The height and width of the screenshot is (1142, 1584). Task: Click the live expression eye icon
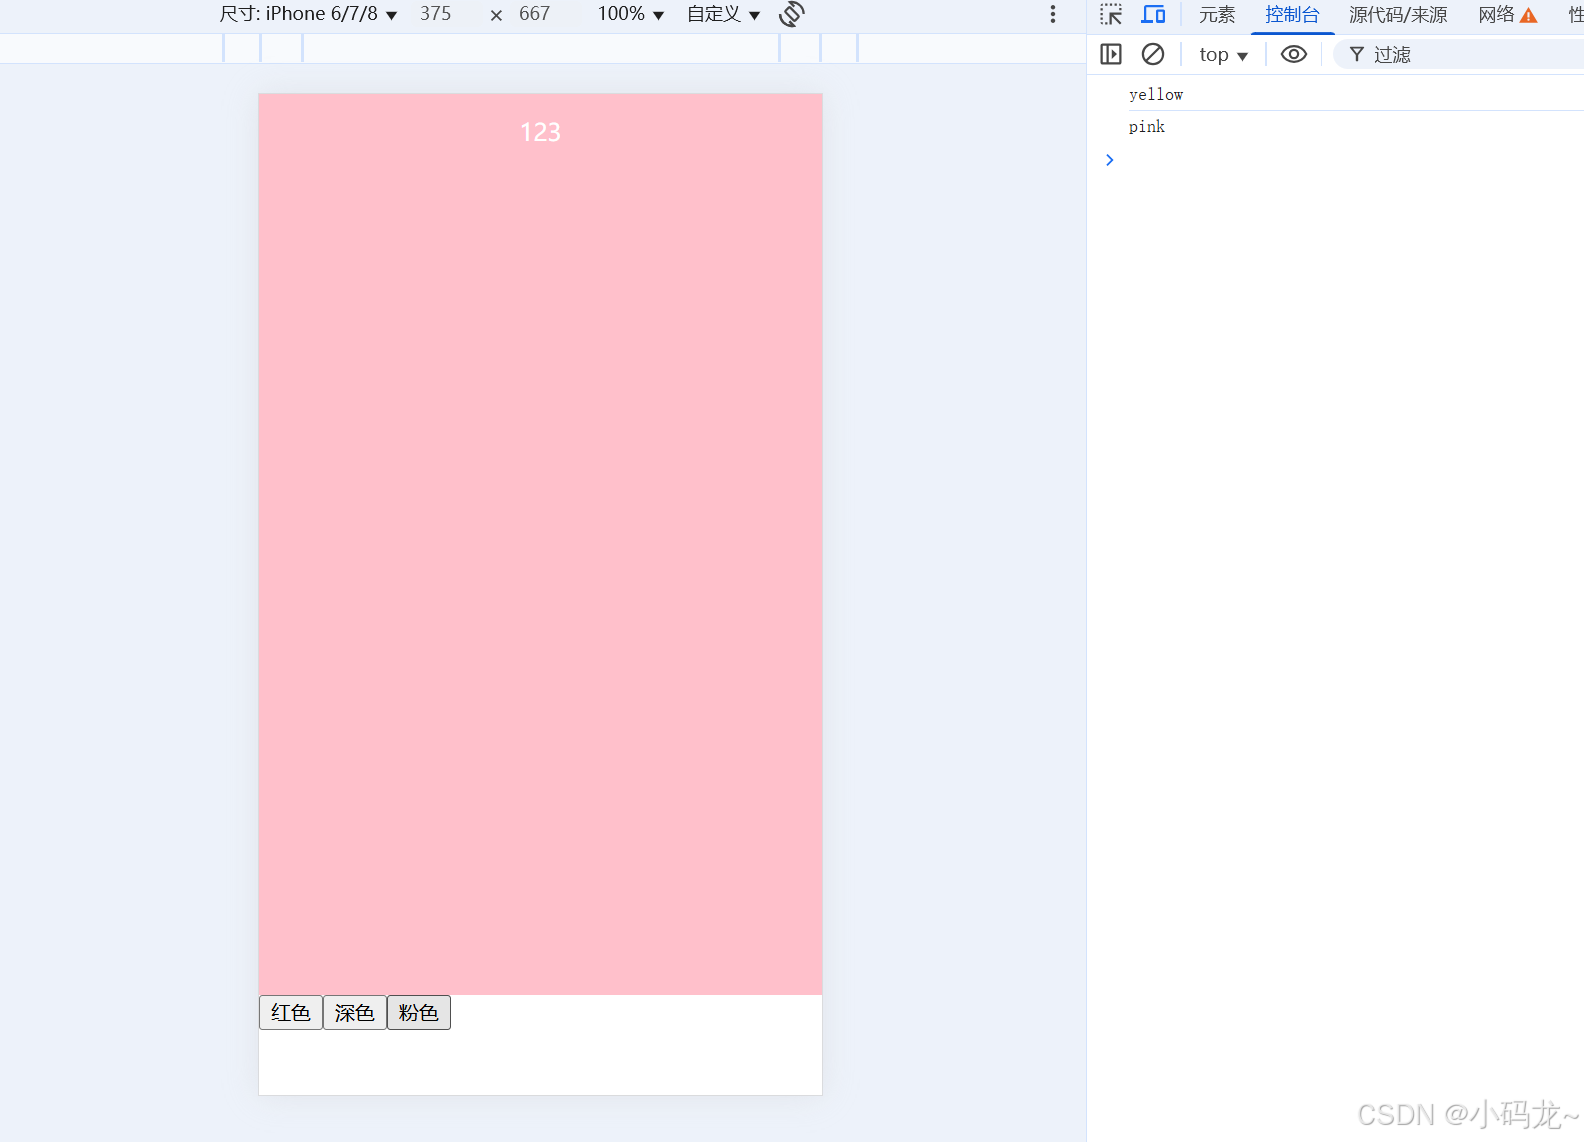coord(1294,54)
